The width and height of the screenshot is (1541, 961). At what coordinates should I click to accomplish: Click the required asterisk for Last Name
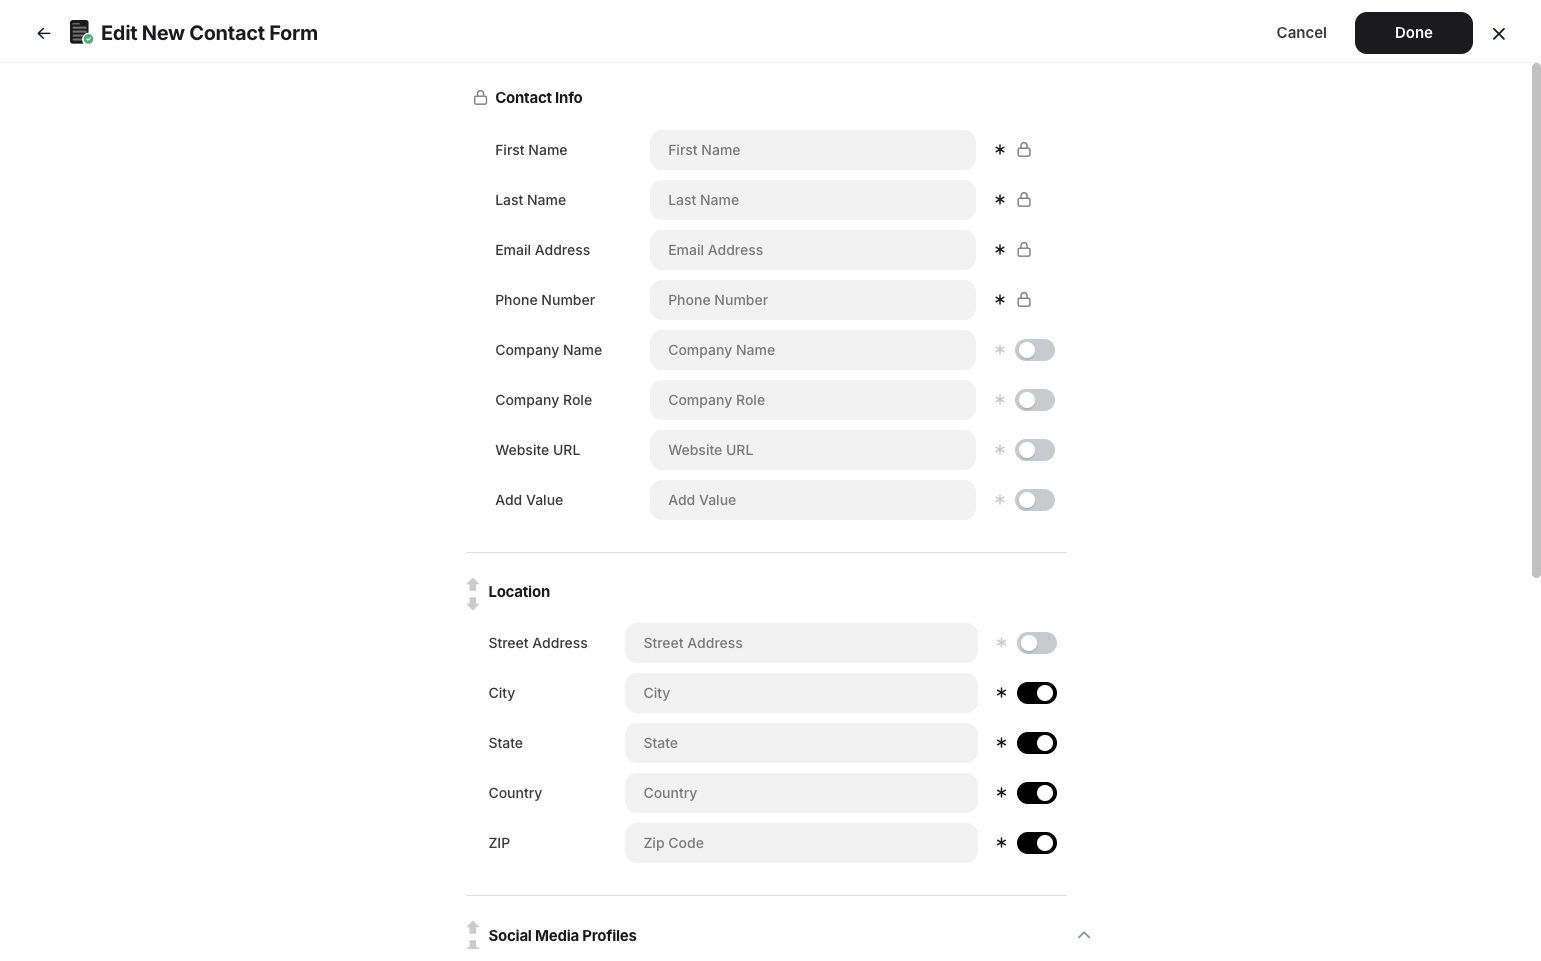[999, 200]
